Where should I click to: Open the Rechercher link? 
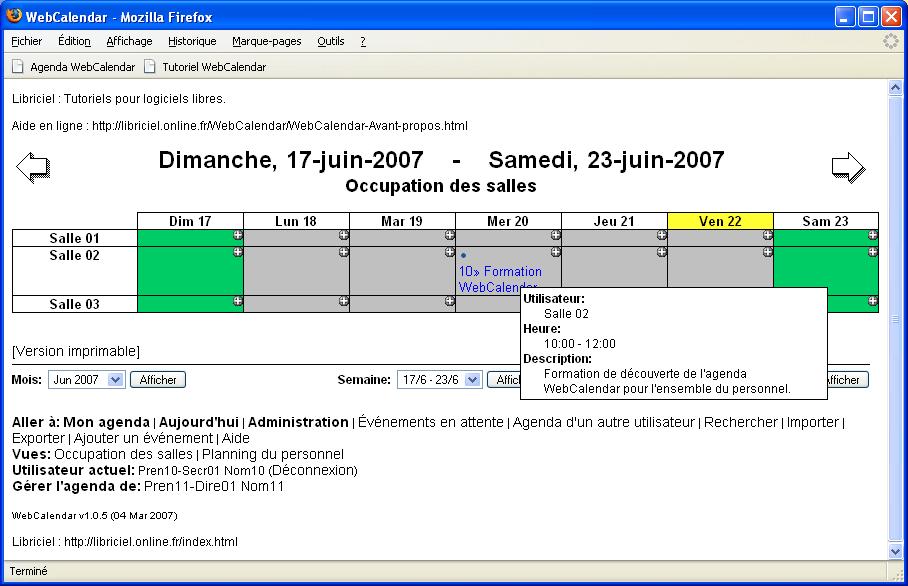pos(741,422)
